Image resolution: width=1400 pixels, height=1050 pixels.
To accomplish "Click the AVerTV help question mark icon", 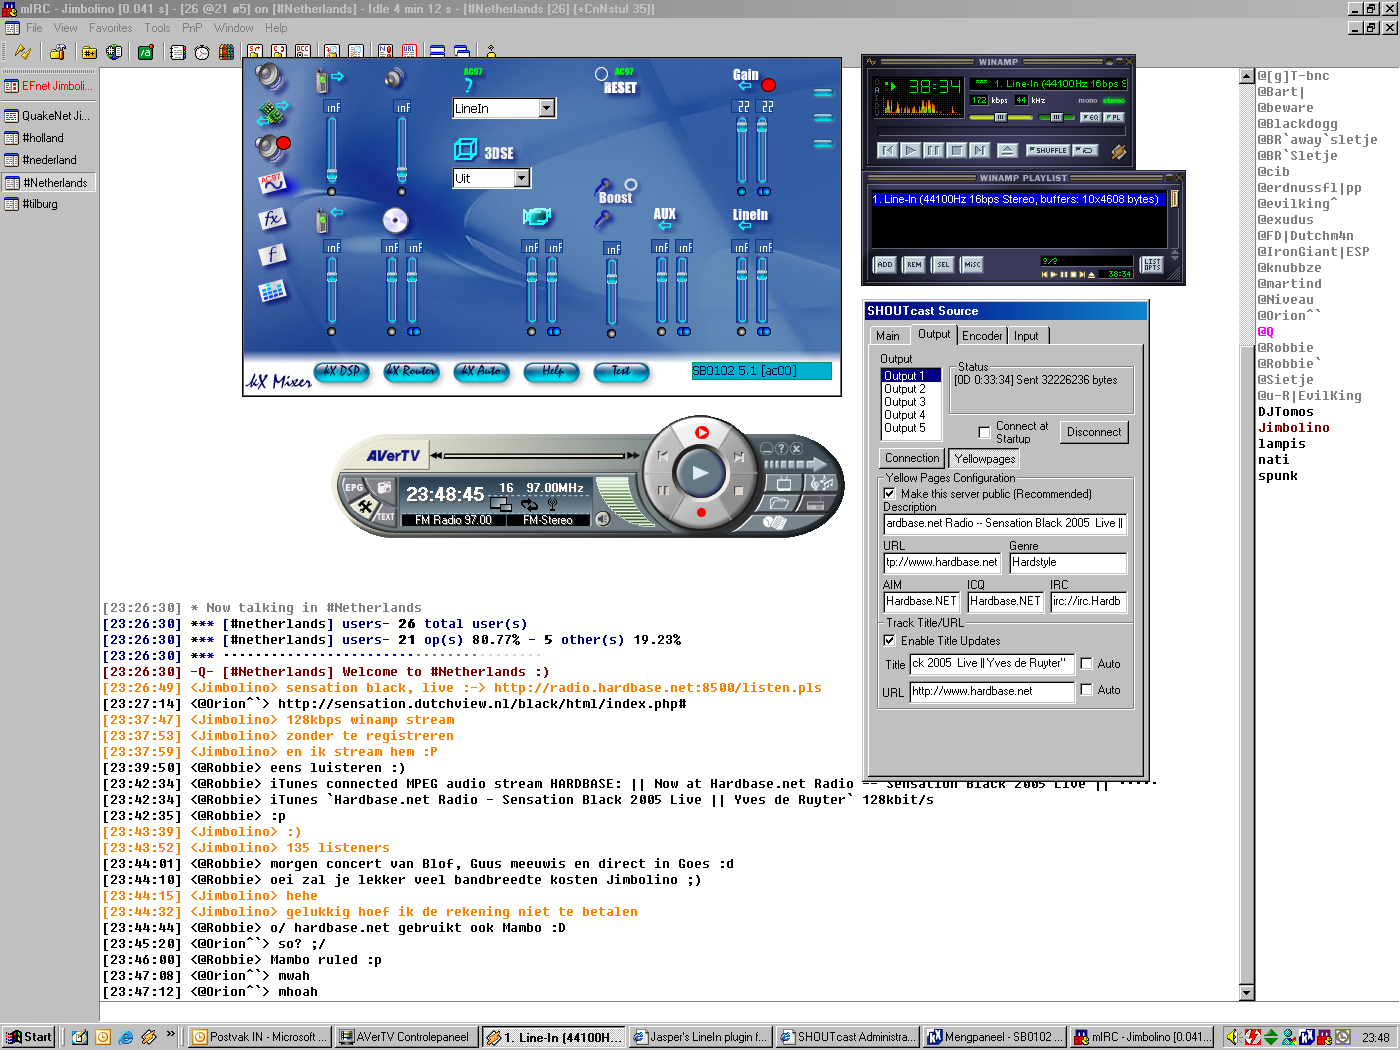I will (782, 449).
